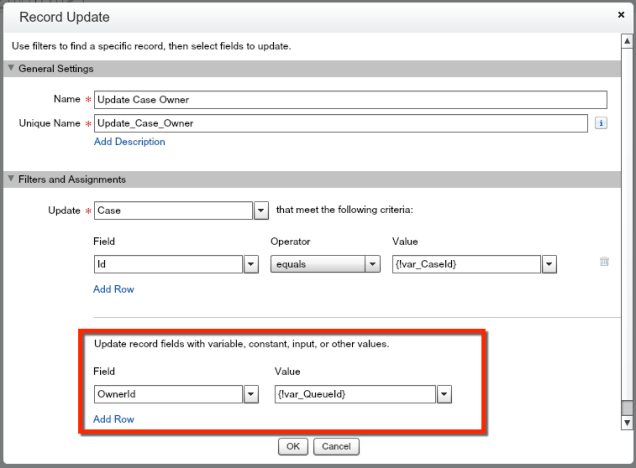Open the Update object dropdown showing Case
This screenshot has width=636, height=468.
[x=261, y=211]
